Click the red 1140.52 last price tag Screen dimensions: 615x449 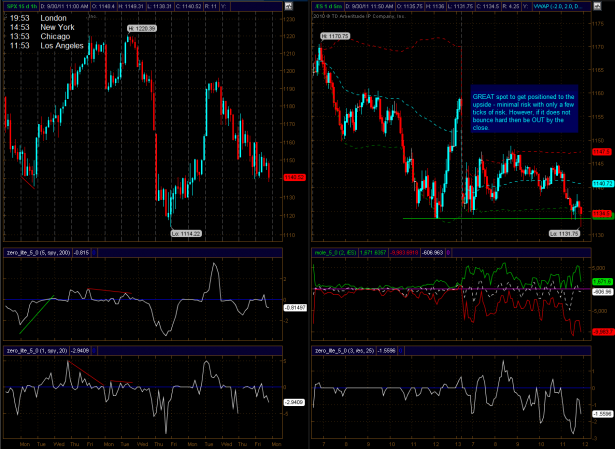[294, 178]
